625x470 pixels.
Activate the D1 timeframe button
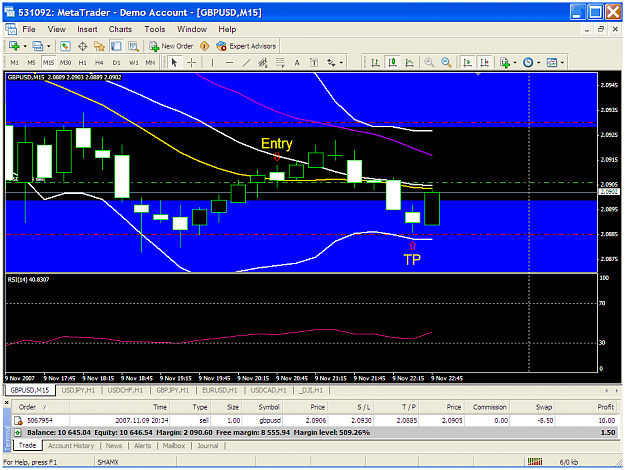(x=116, y=63)
